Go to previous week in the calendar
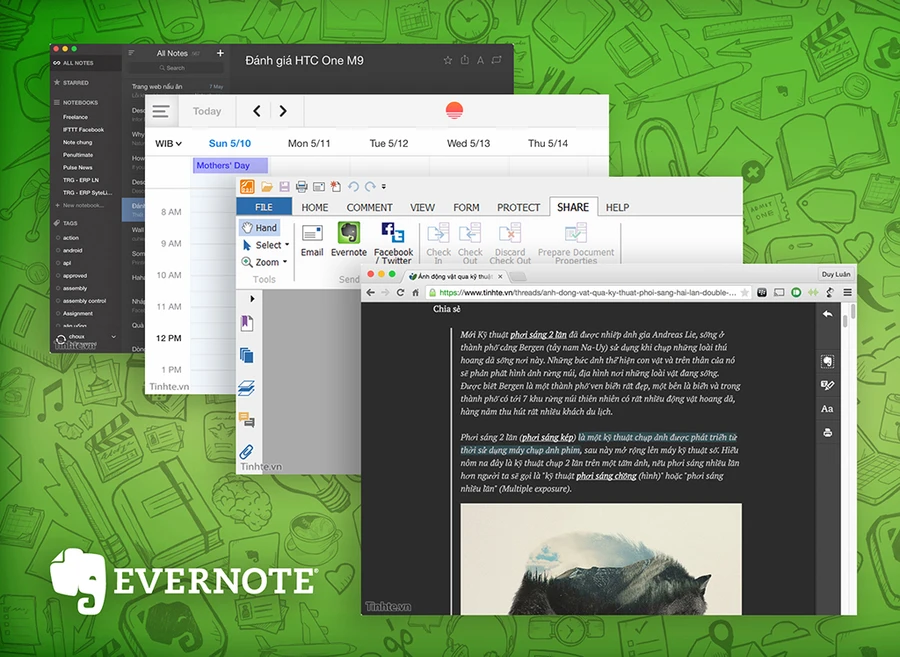The image size is (900, 657). coord(257,111)
